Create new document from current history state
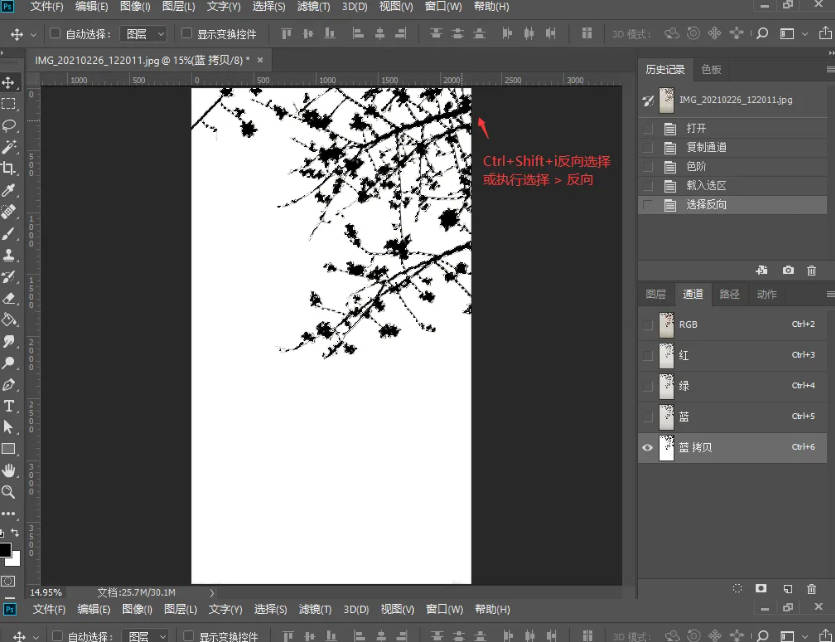The image size is (835, 642). pos(762,270)
